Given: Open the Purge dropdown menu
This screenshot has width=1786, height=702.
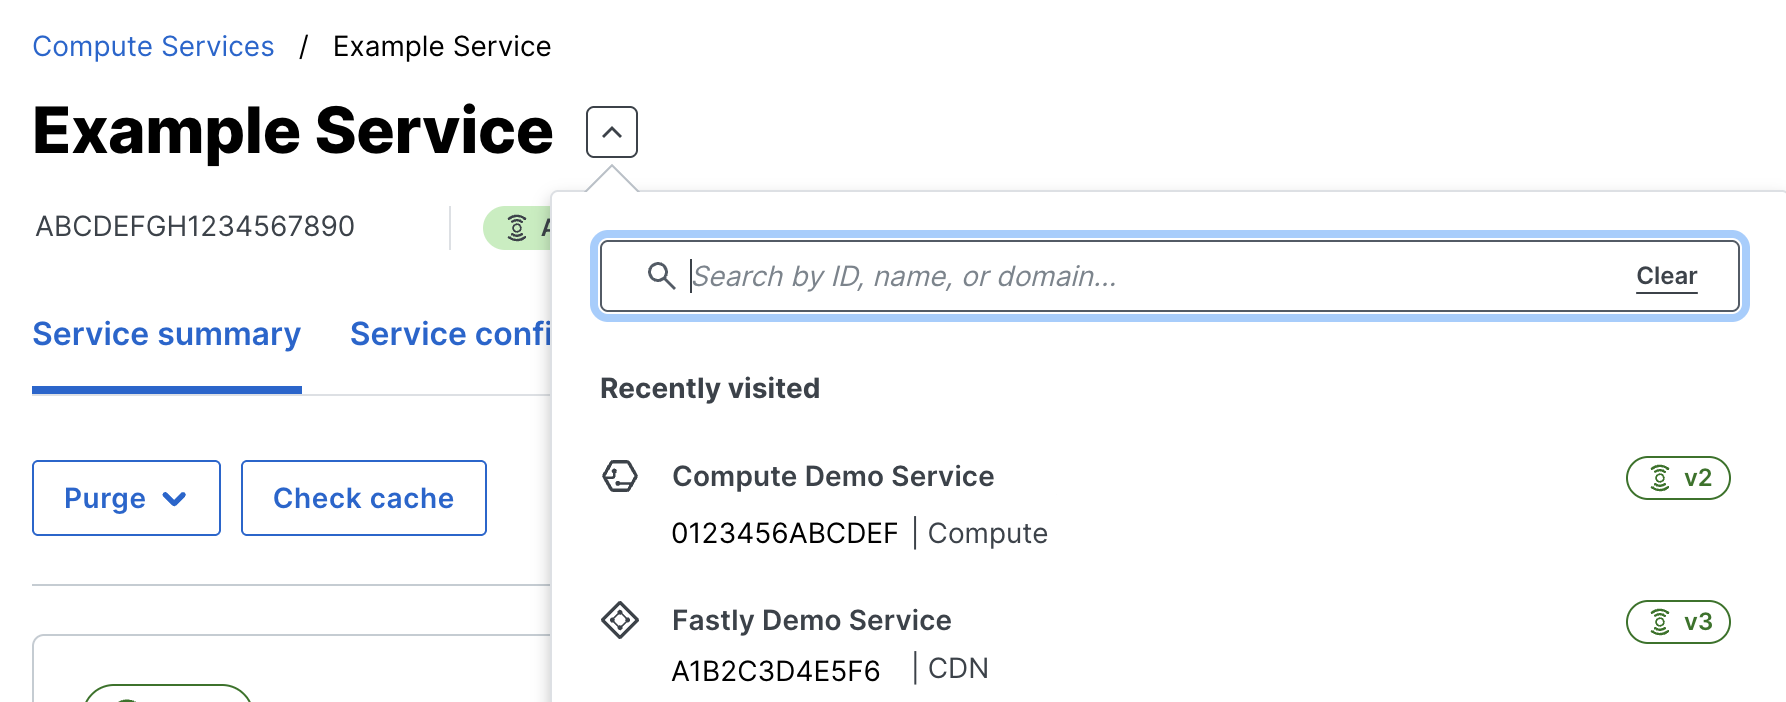Looking at the screenshot, I should (x=125, y=498).
